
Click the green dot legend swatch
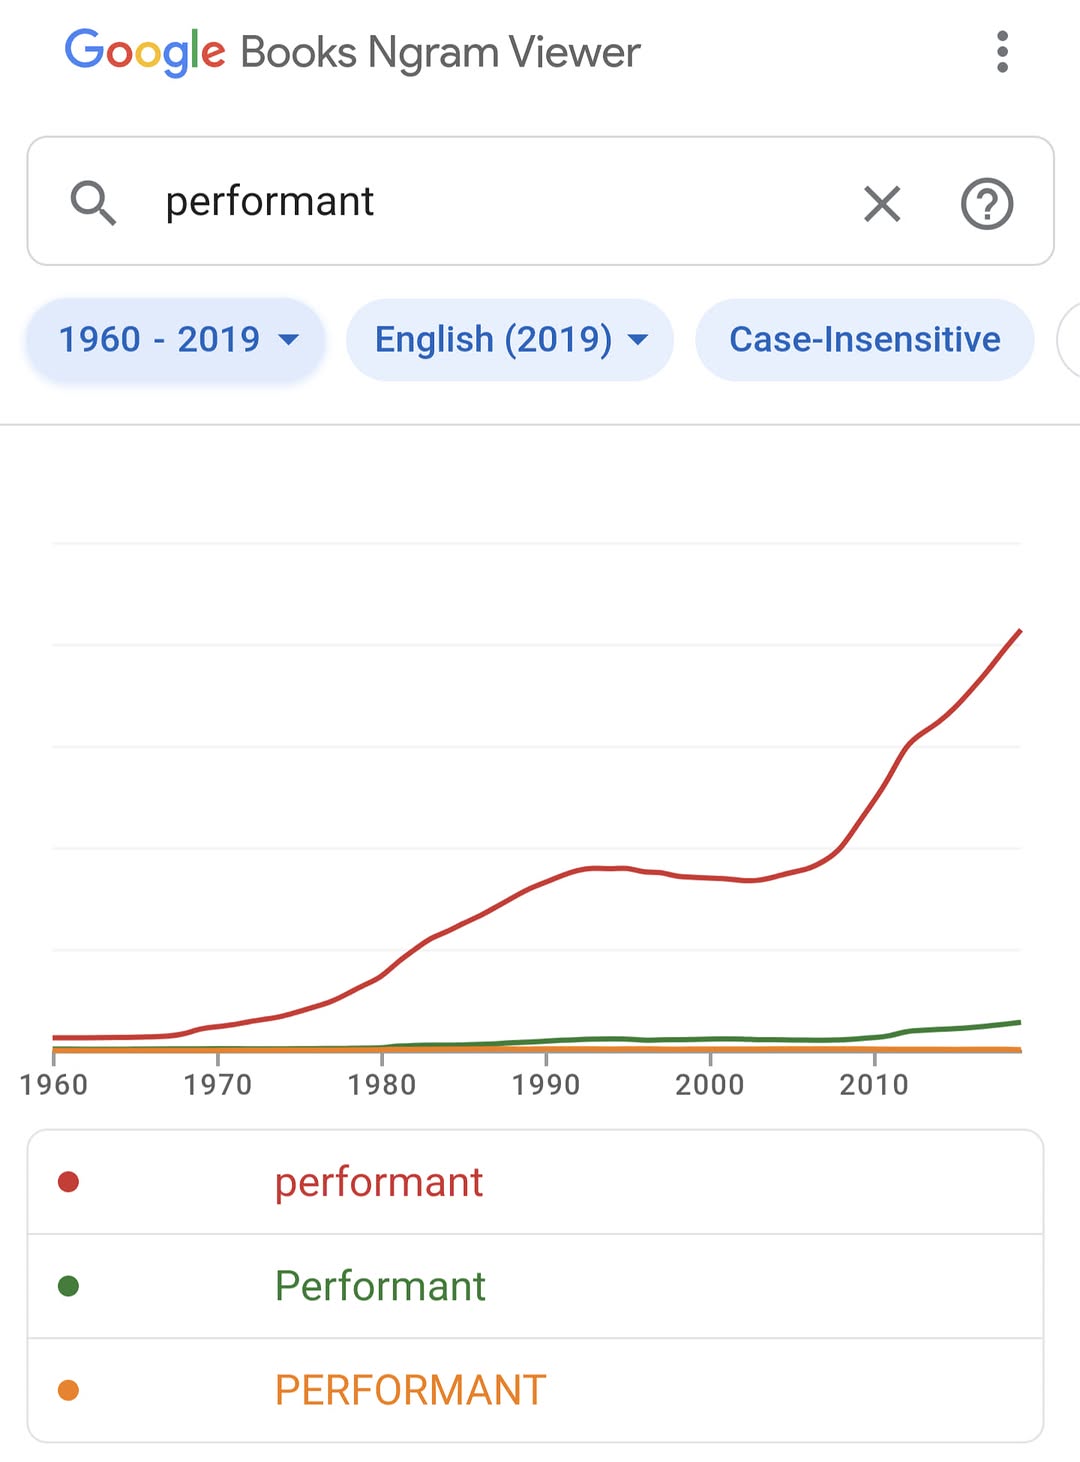click(x=69, y=1286)
